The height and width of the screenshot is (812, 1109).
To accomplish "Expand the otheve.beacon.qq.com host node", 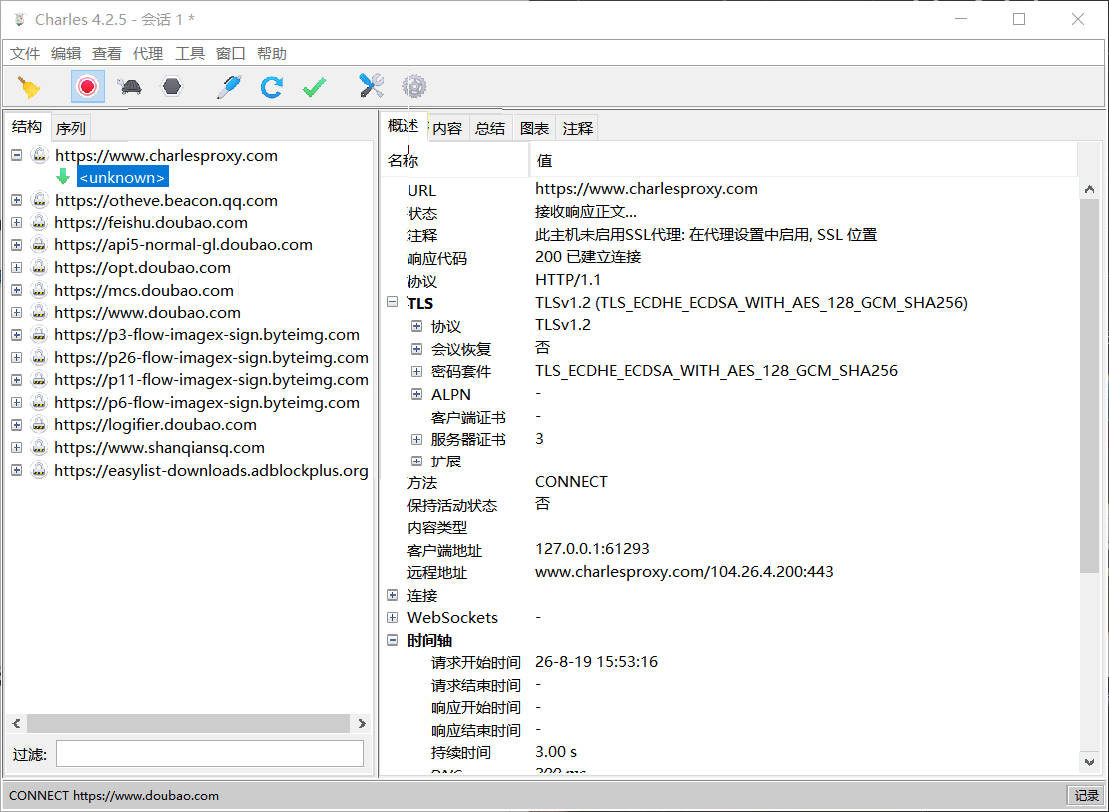I will pyautogui.click(x=16, y=200).
